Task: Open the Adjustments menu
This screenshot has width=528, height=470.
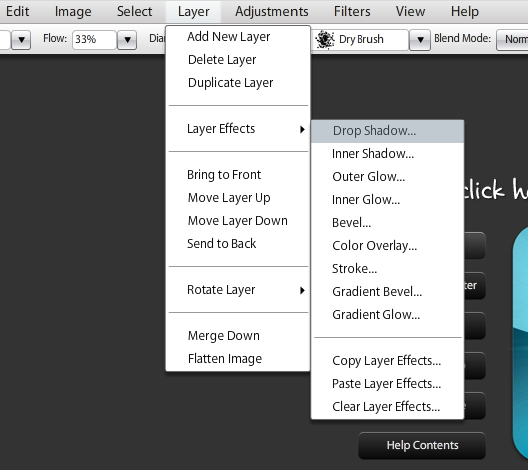Action: [x=272, y=11]
